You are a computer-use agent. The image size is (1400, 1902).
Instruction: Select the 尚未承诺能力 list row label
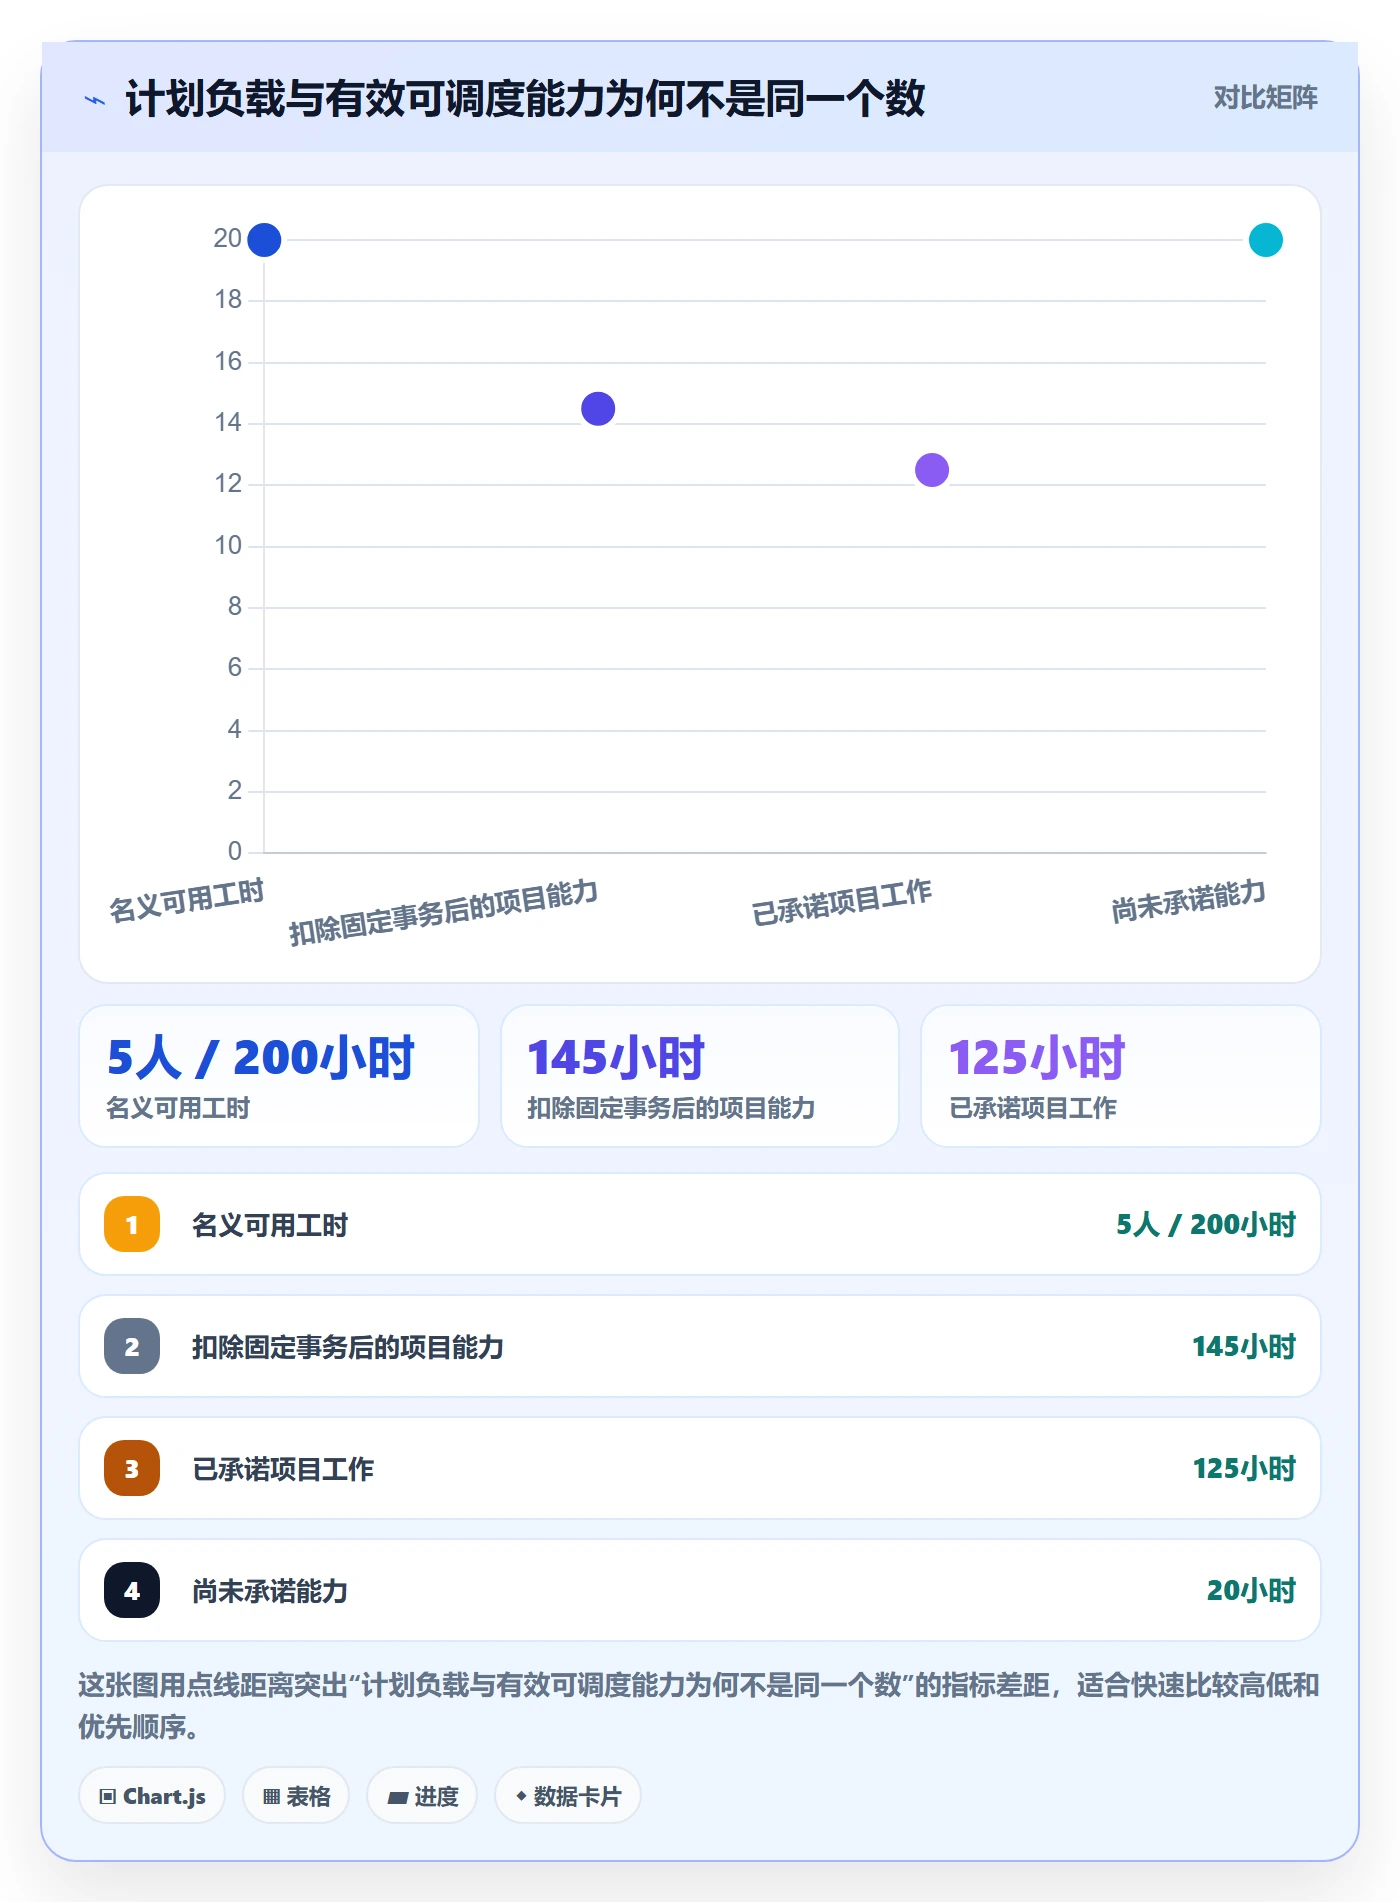click(270, 1591)
